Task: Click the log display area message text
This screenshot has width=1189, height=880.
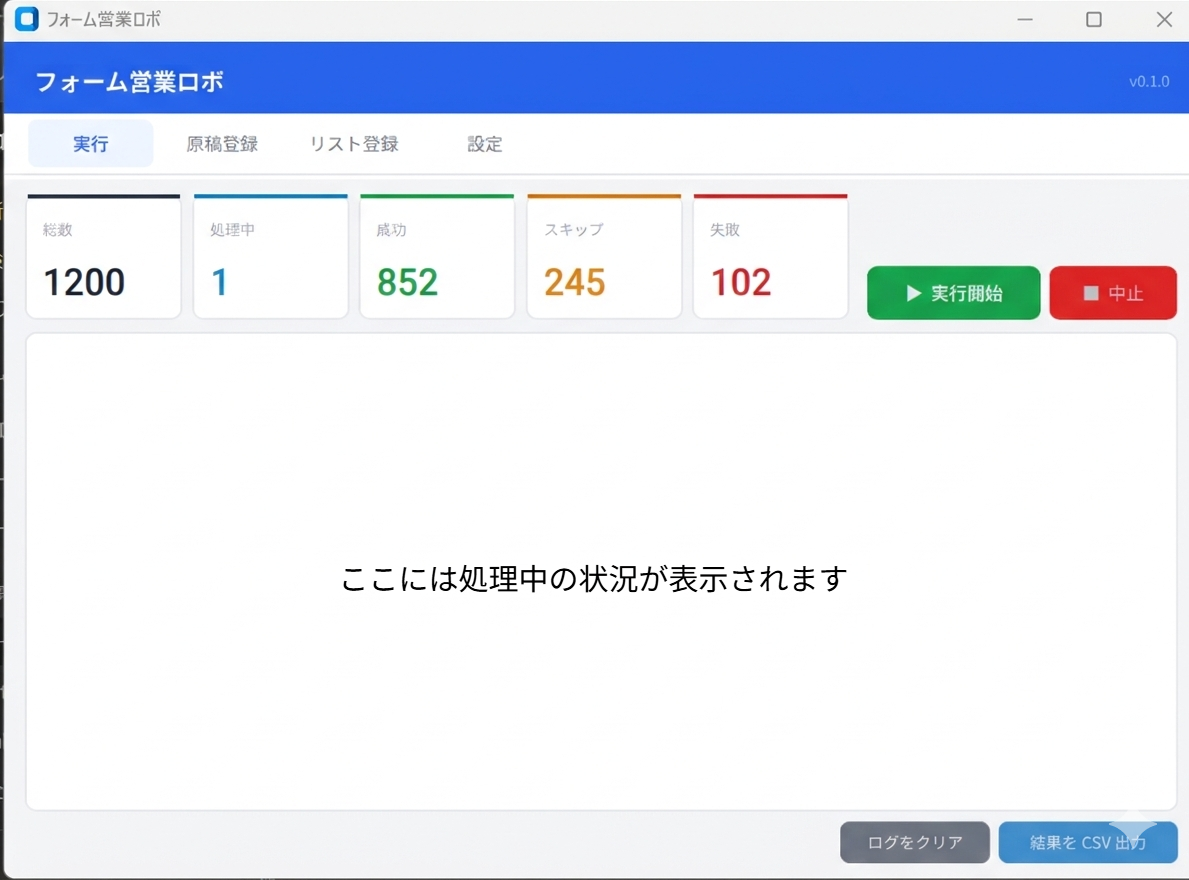Action: [594, 577]
